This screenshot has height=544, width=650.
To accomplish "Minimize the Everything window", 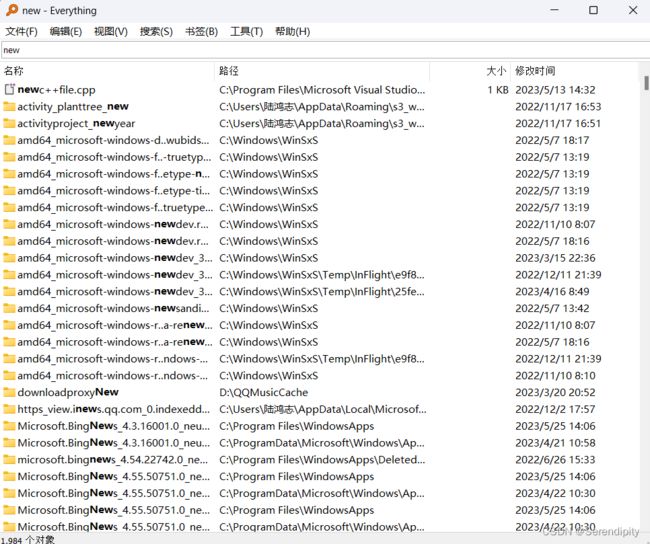I will click(x=554, y=10).
